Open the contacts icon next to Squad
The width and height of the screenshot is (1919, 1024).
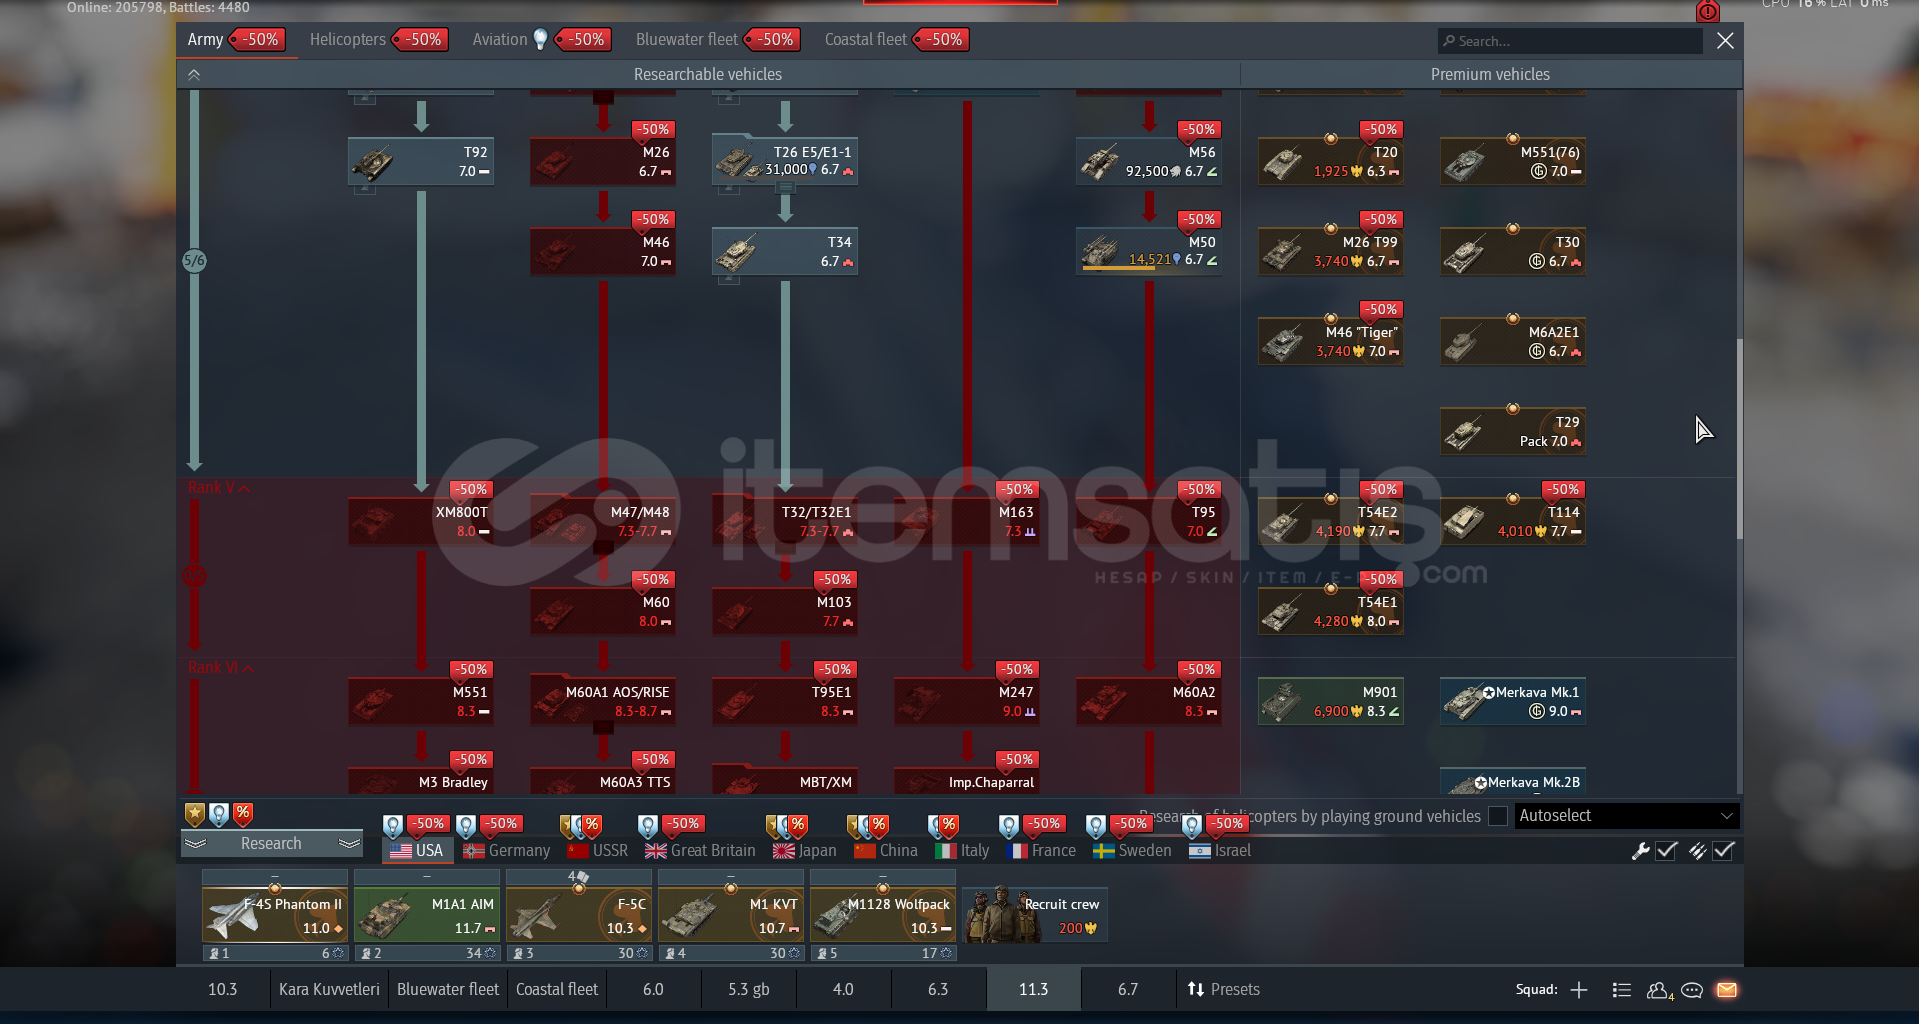pos(1659,990)
